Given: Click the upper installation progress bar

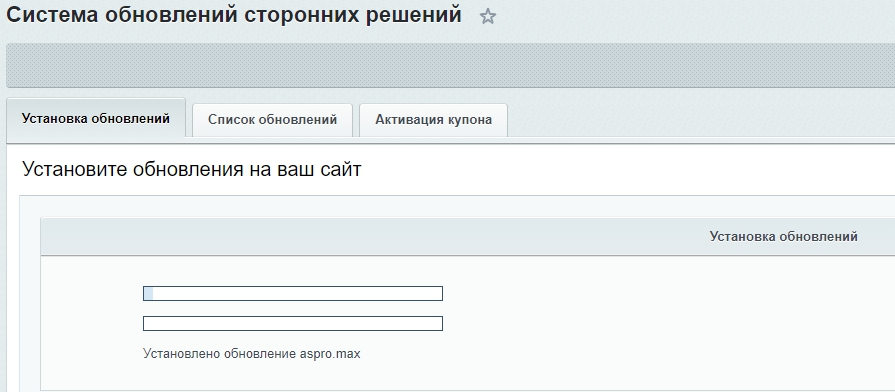Looking at the screenshot, I should click(x=293, y=293).
